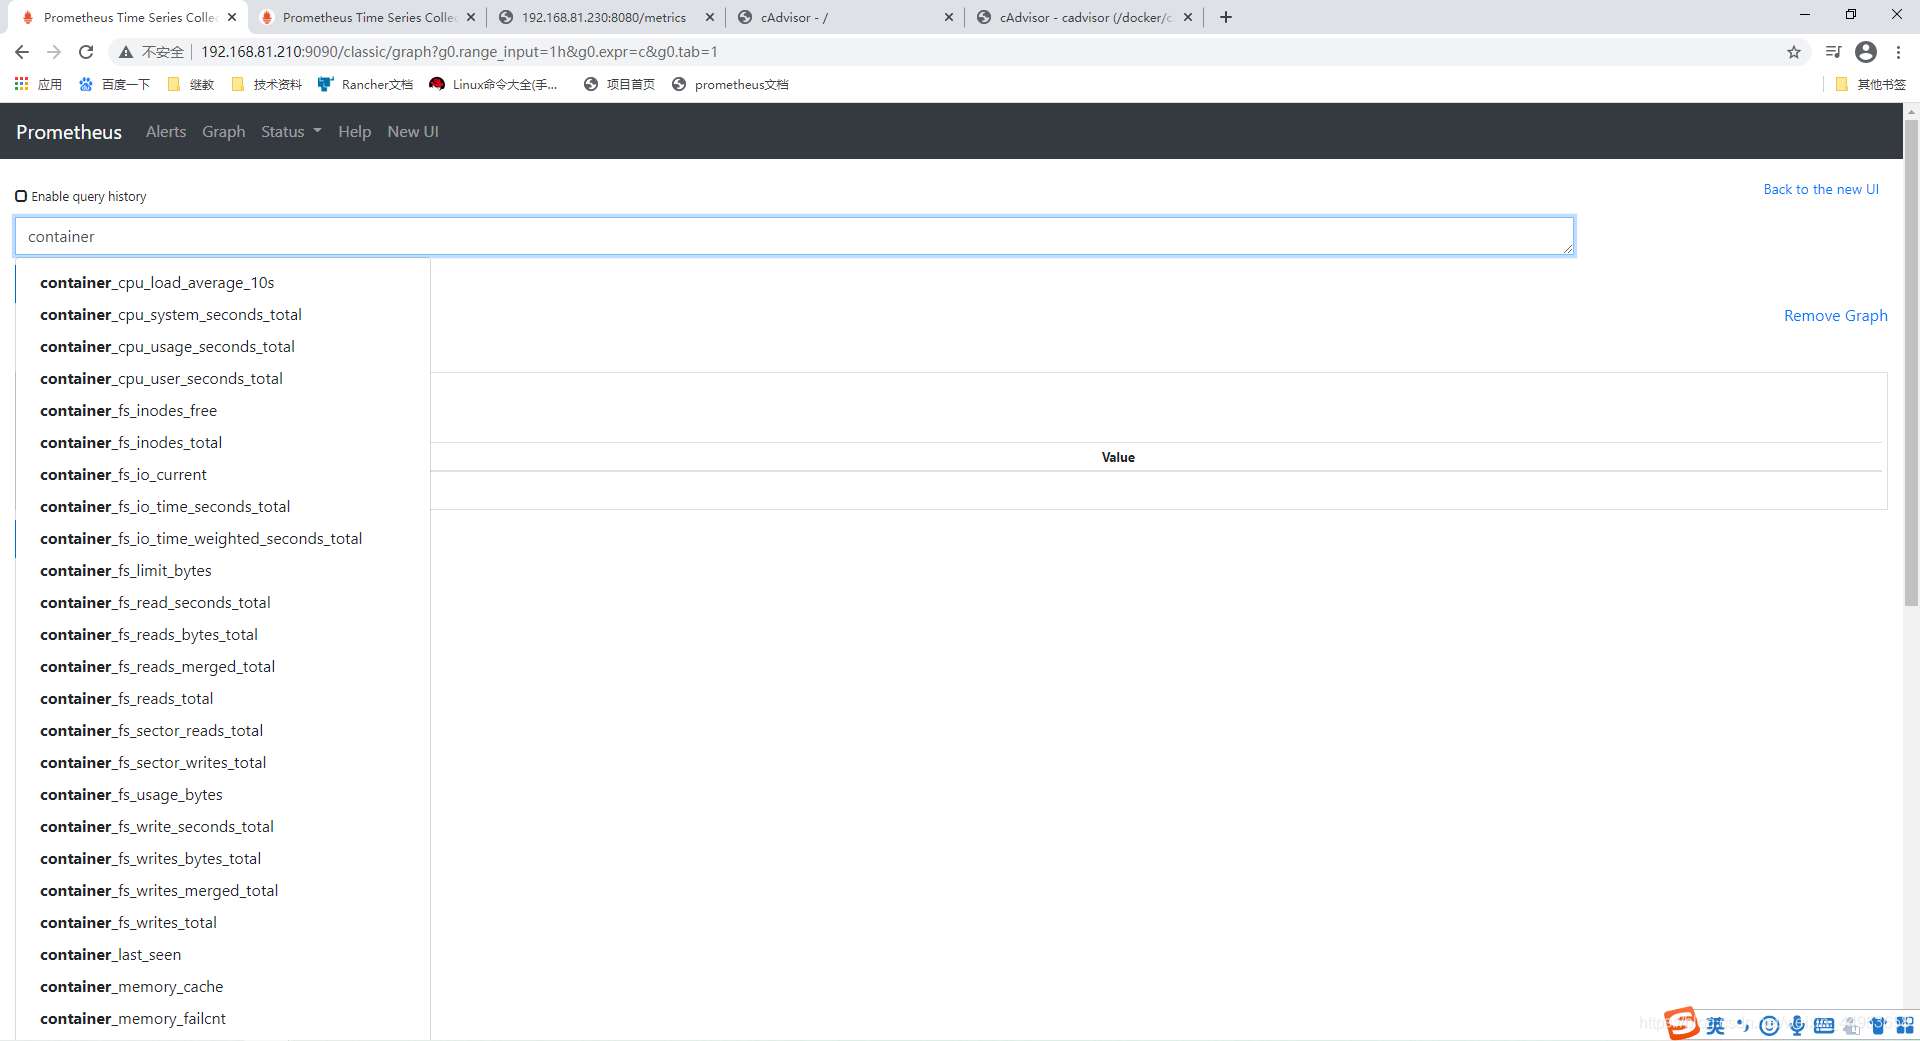Click the not-secure warning icon in address bar
The width and height of the screenshot is (1920, 1041).
[x=126, y=52]
